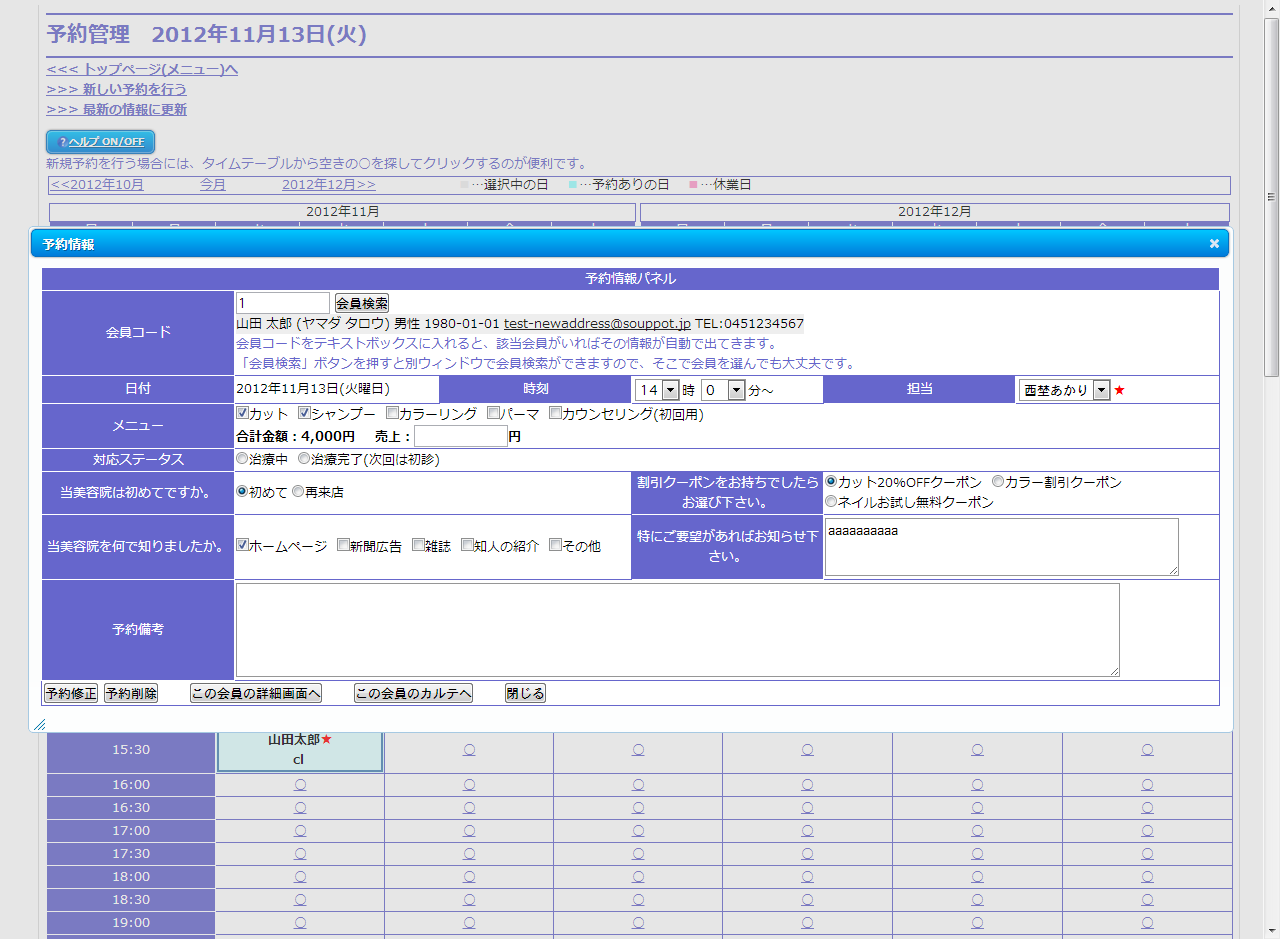Open the hour dropdown showing 14
1280x939 pixels.
click(657, 390)
